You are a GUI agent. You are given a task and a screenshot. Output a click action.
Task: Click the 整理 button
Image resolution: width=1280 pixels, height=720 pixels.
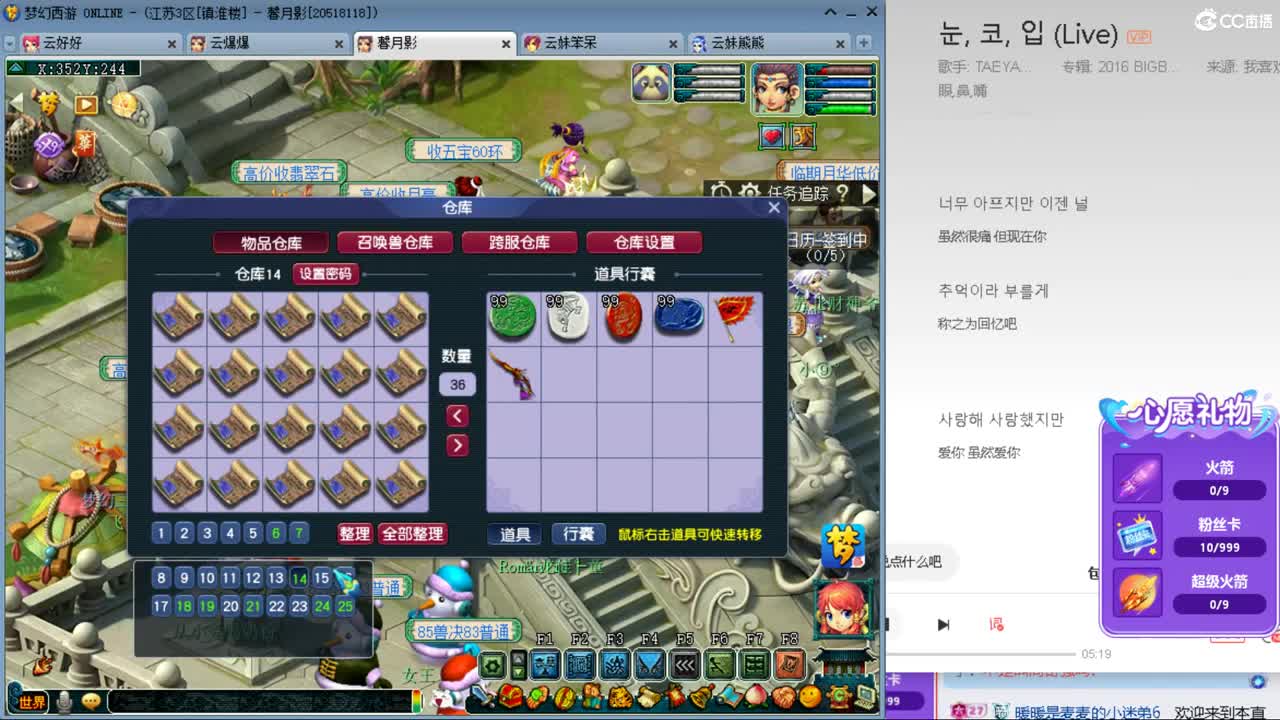pyautogui.click(x=354, y=534)
